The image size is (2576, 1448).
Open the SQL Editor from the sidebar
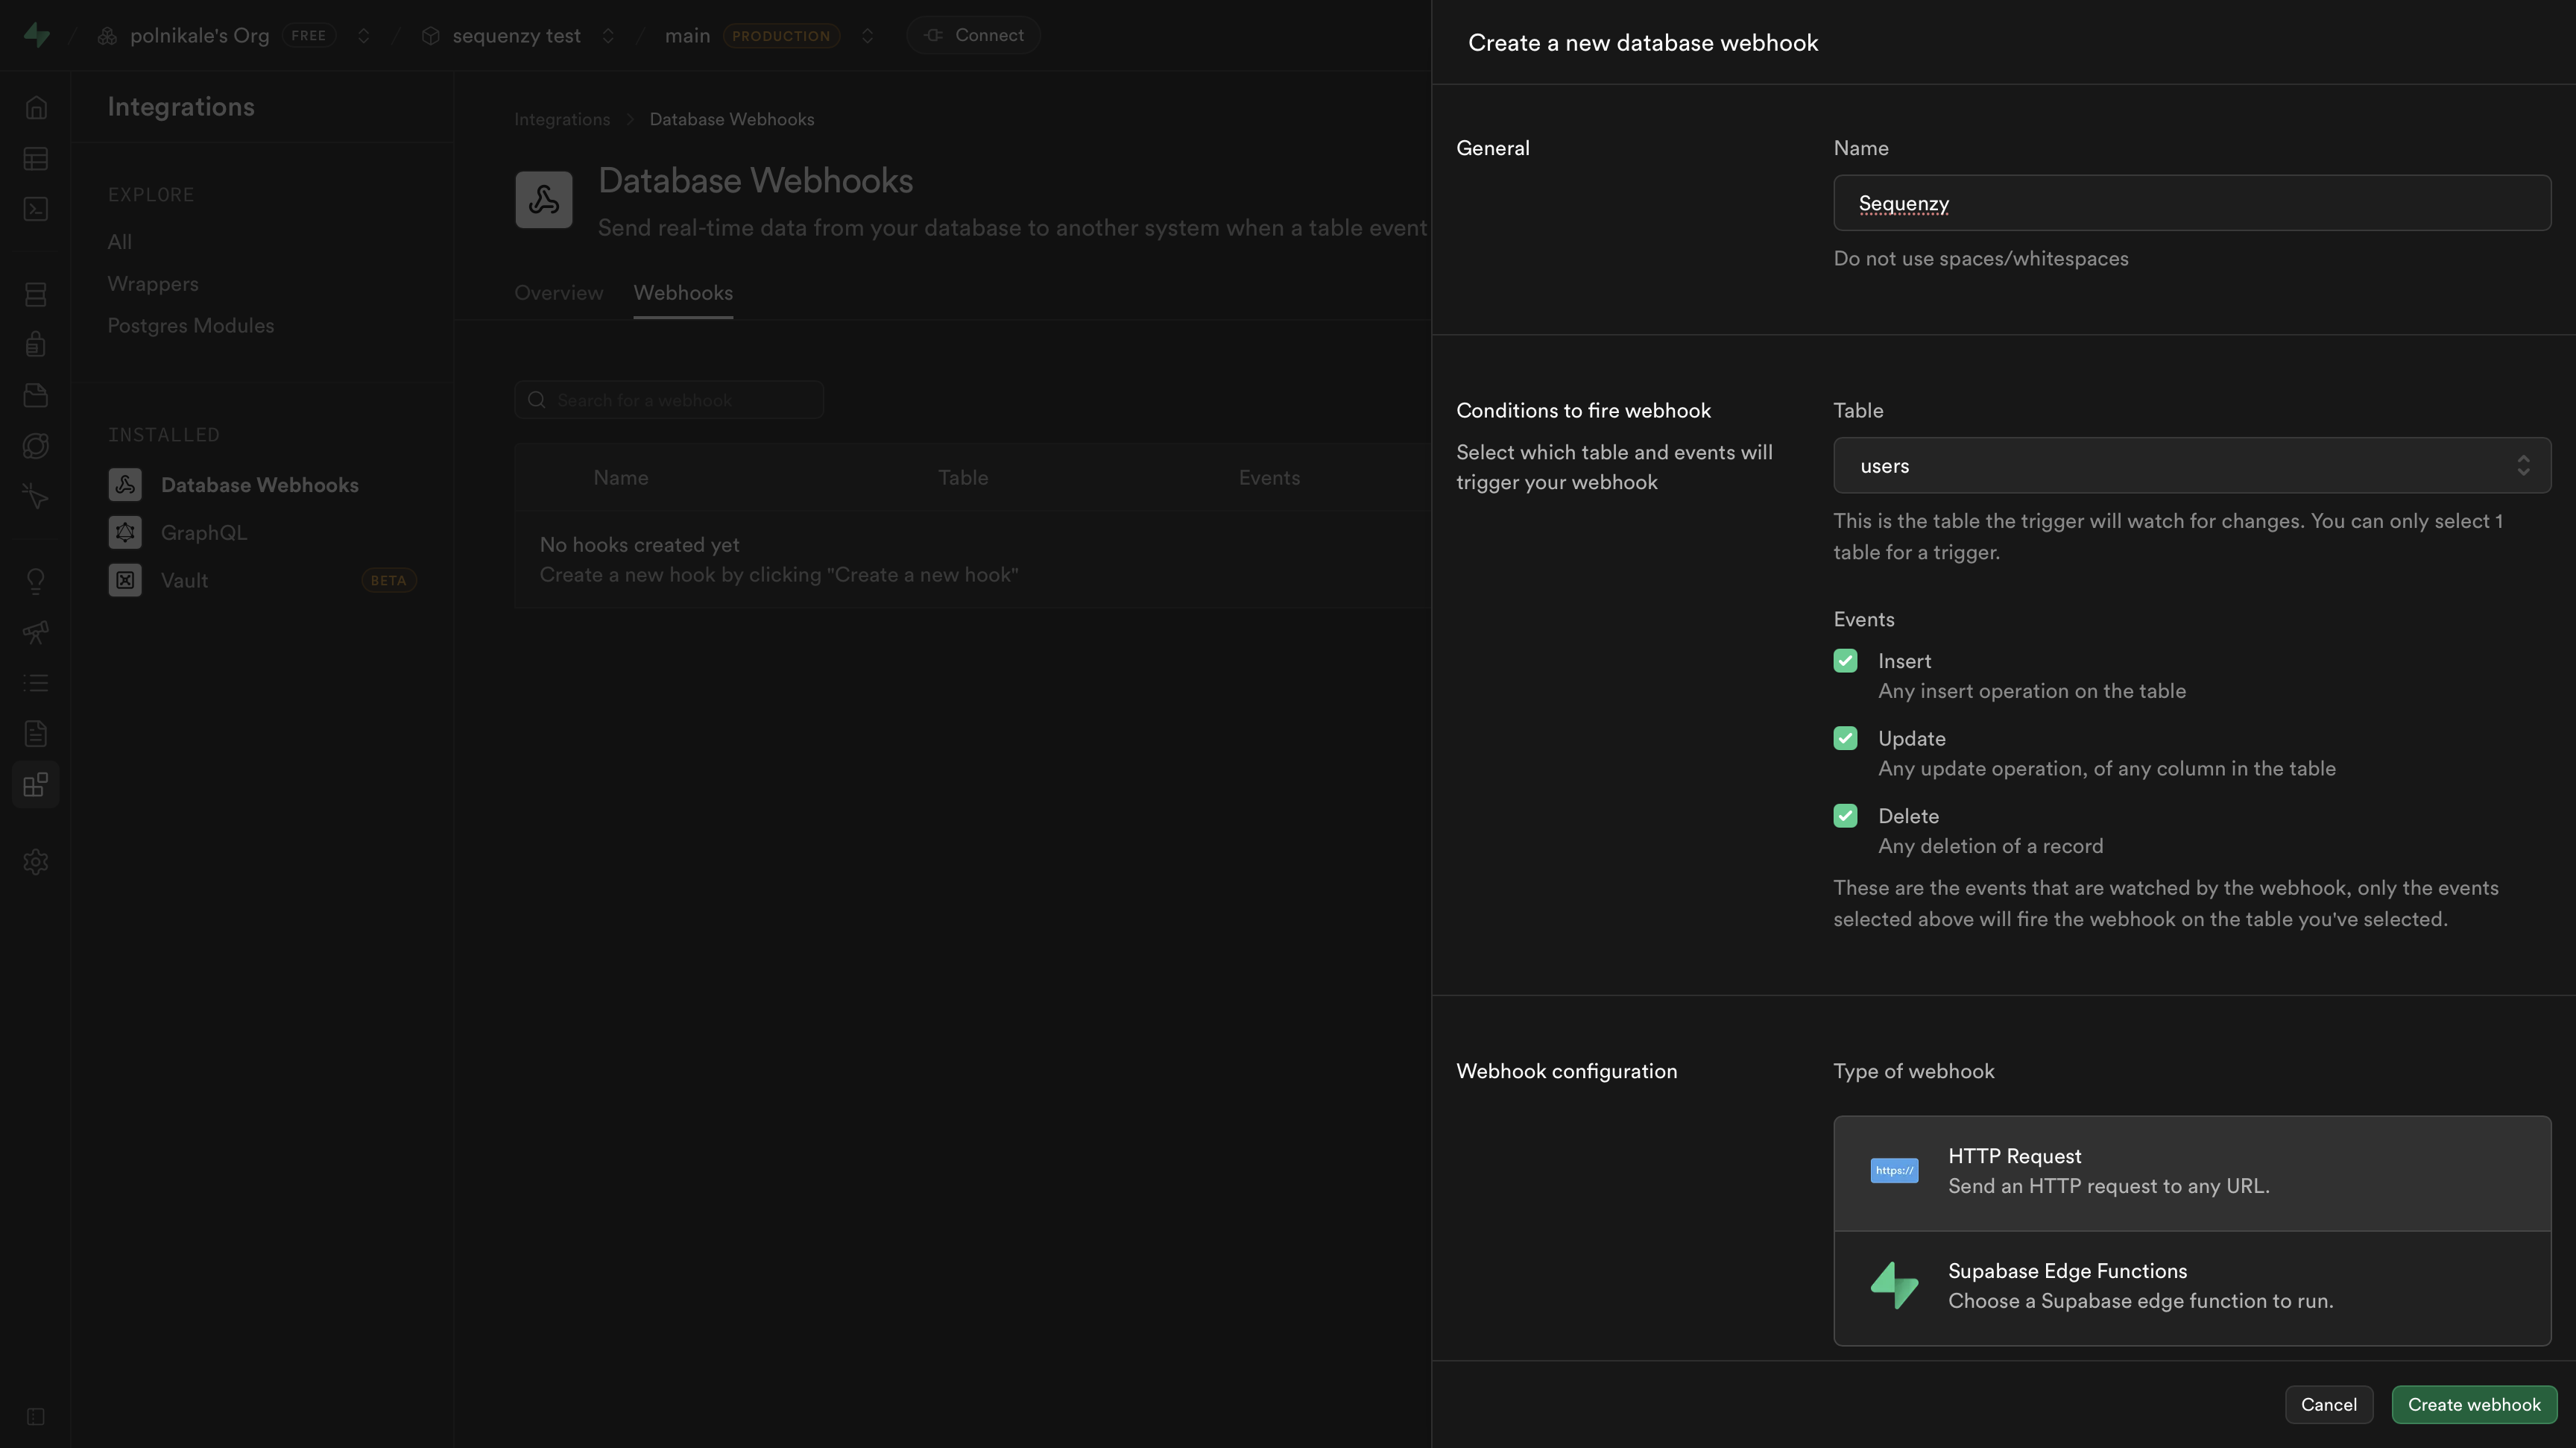tap(36, 209)
